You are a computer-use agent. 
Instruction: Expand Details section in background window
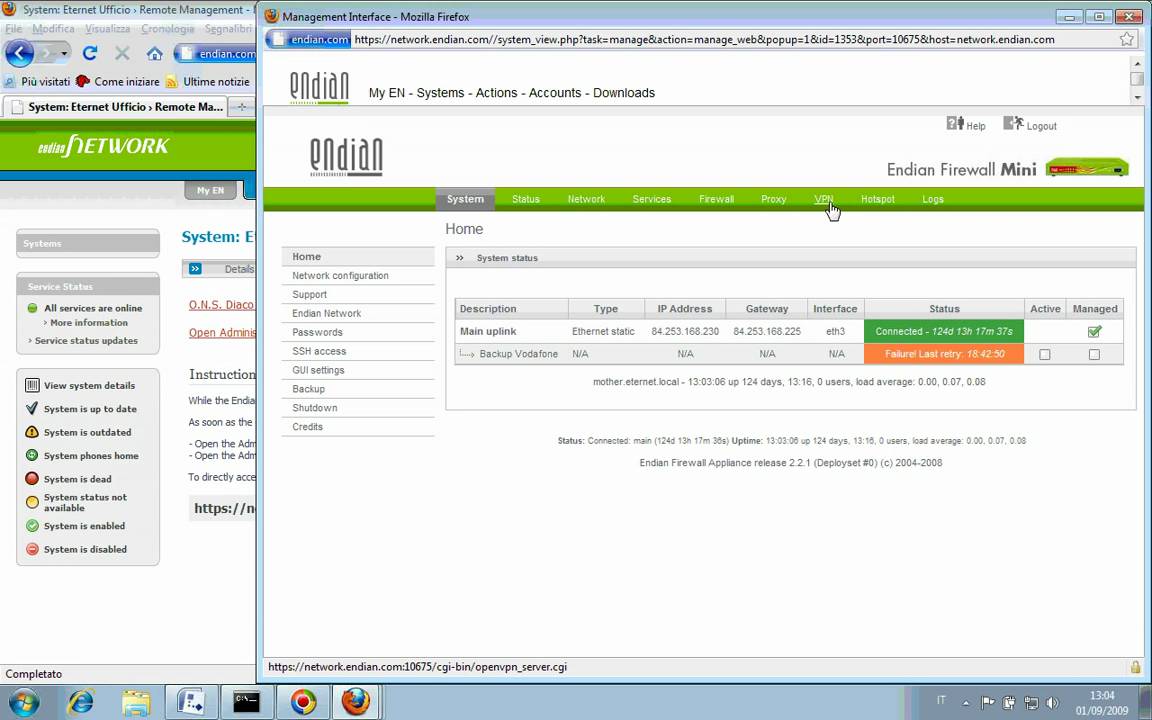pyautogui.click(x=195, y=269)
